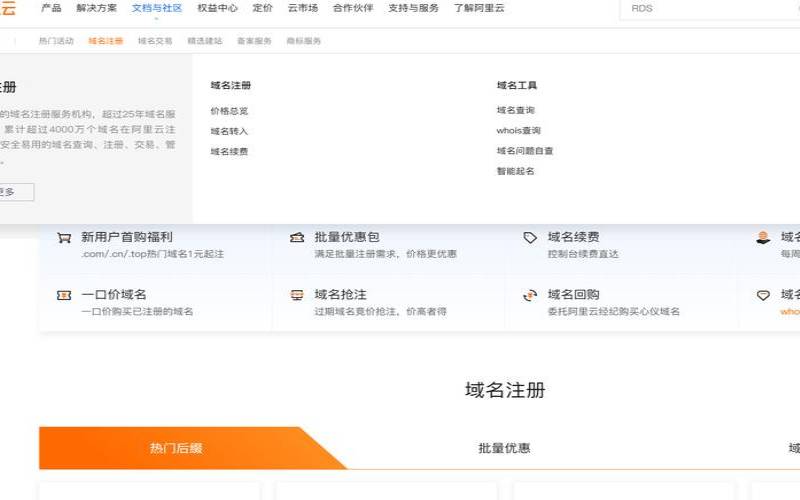Click text 控制台续费直达
This screenshot has height=500, width=800.
[x=583, y=254]
